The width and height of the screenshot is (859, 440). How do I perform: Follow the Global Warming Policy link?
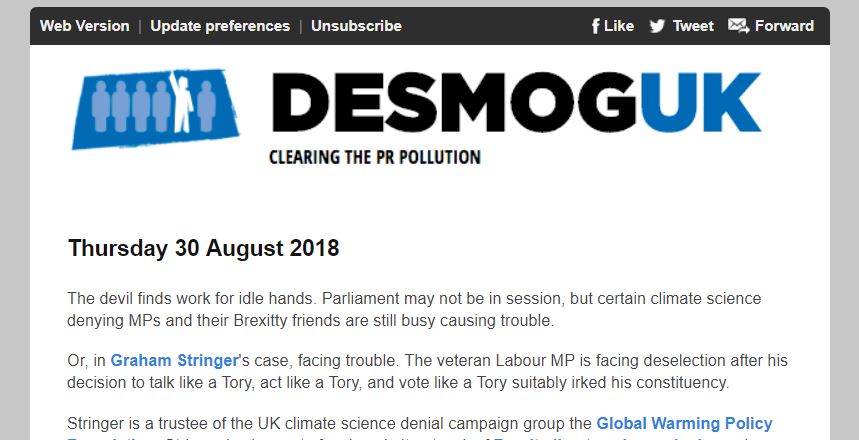click(x=684, y=424)
